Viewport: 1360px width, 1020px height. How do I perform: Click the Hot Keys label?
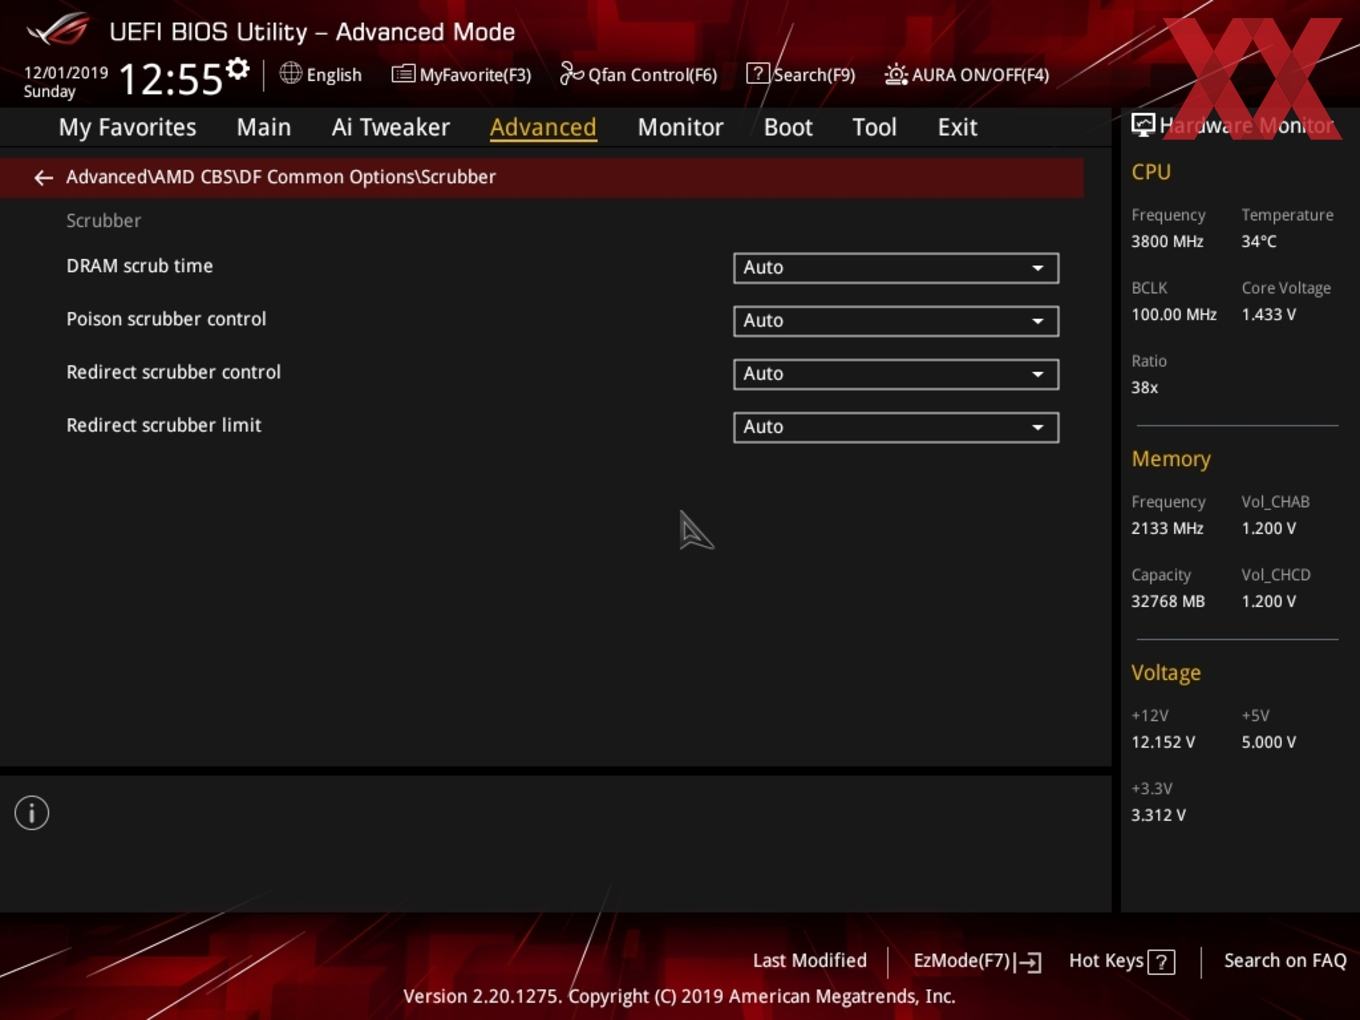click(1106, 960)
